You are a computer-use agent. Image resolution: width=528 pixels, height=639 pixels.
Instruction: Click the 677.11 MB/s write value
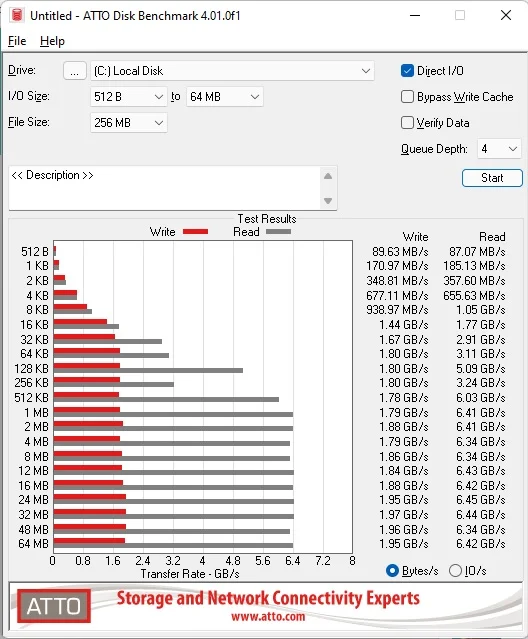click(x=397, y=296)
